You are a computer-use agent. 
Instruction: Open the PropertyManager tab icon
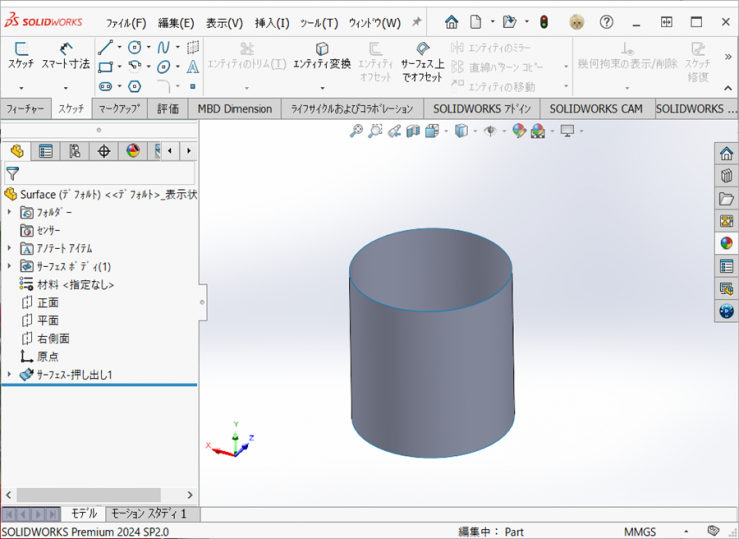click(x=45, y=151)
